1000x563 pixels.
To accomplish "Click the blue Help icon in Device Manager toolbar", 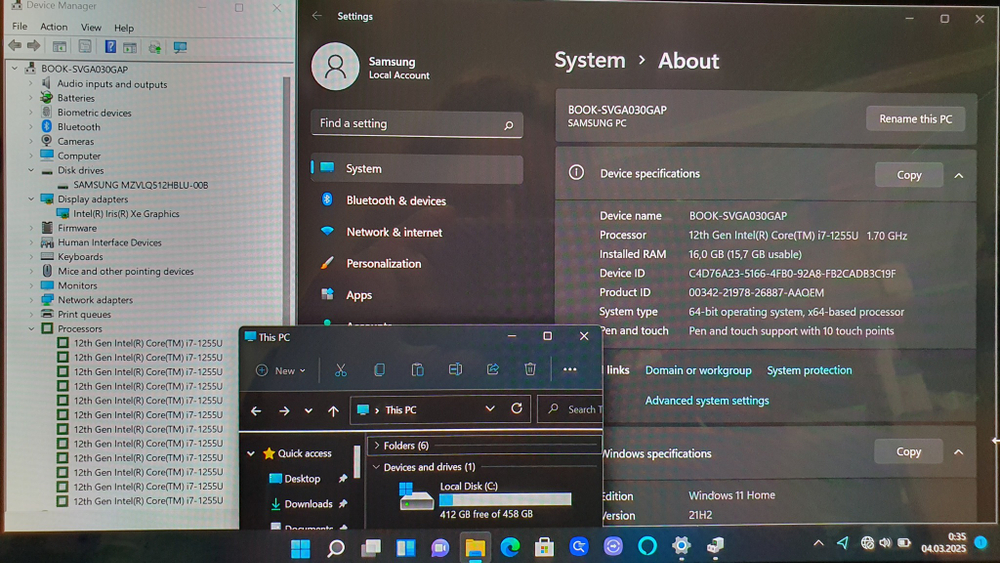I will coord(110,47).
